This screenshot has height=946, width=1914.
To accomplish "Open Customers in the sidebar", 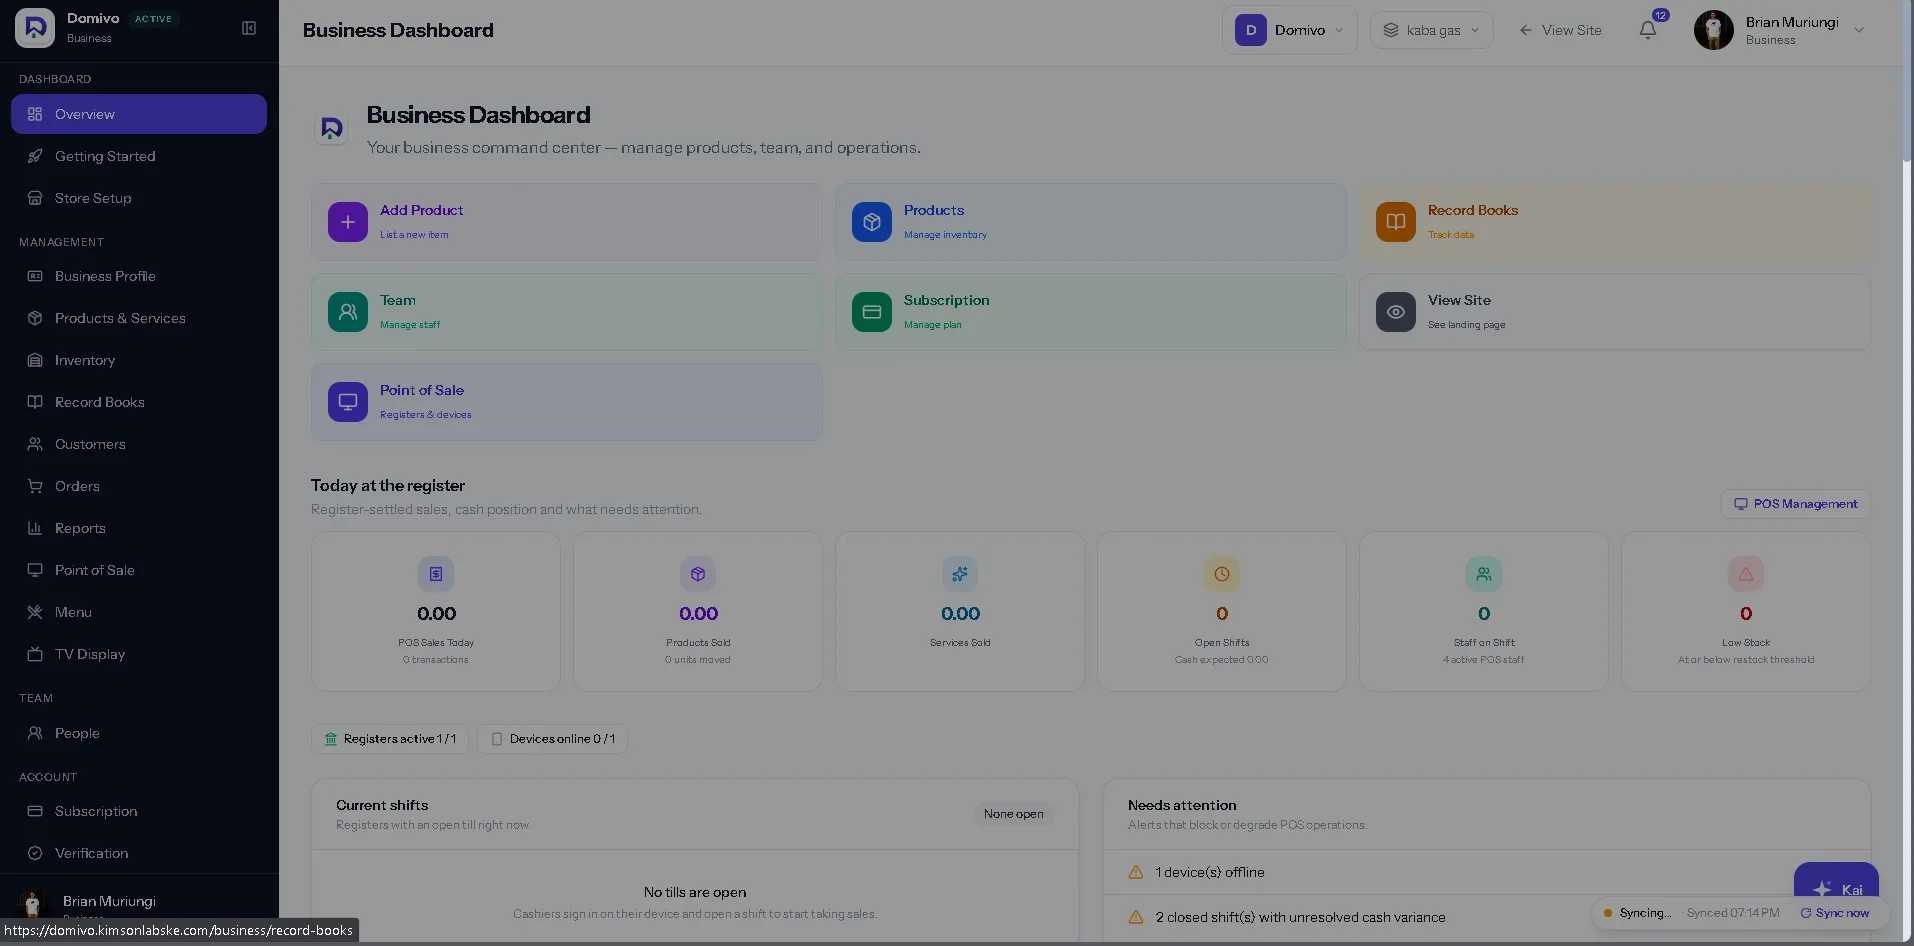I will (139, 444).
